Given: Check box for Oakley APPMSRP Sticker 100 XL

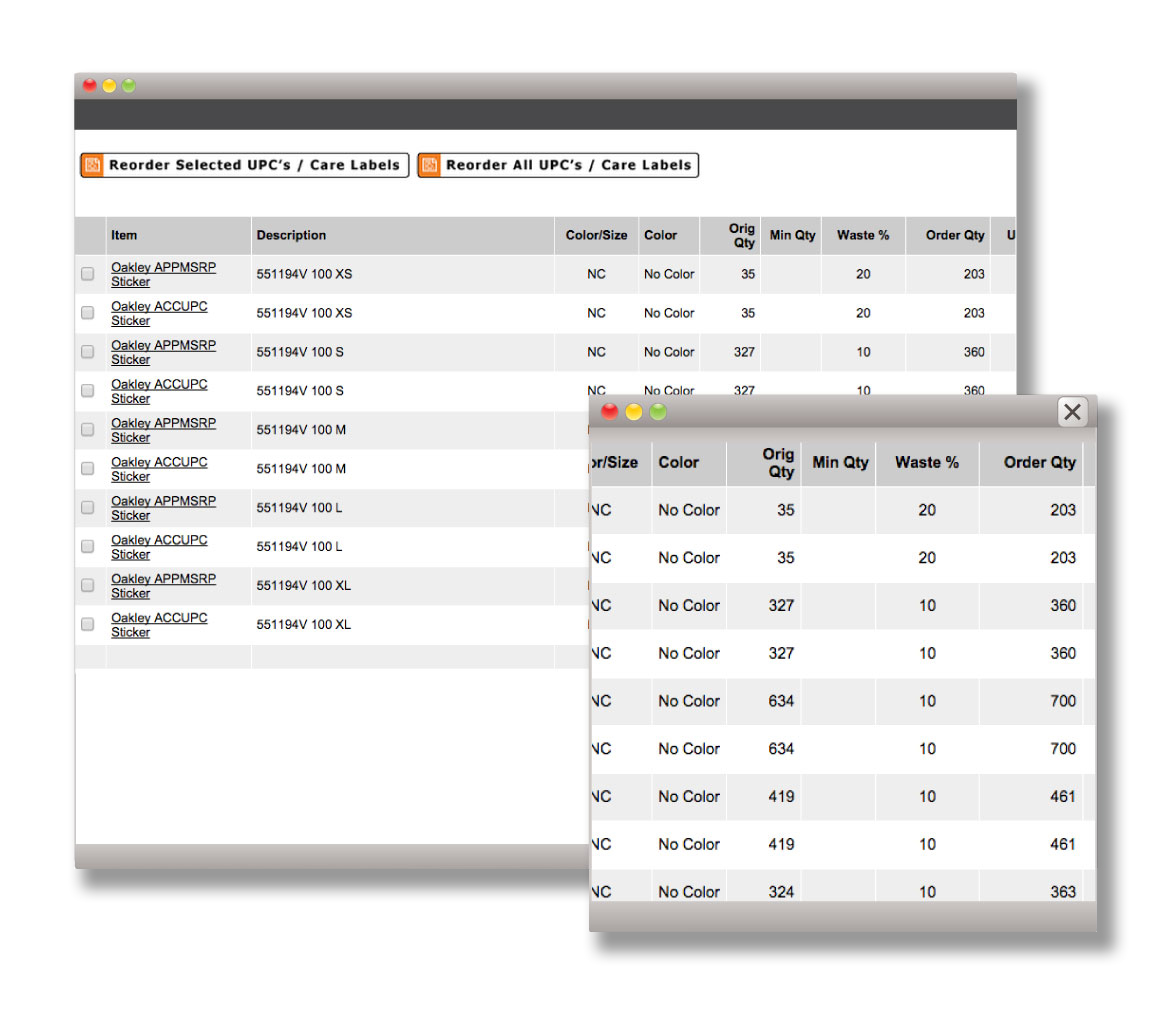Looking at the screenshot, I should (88, 585).
